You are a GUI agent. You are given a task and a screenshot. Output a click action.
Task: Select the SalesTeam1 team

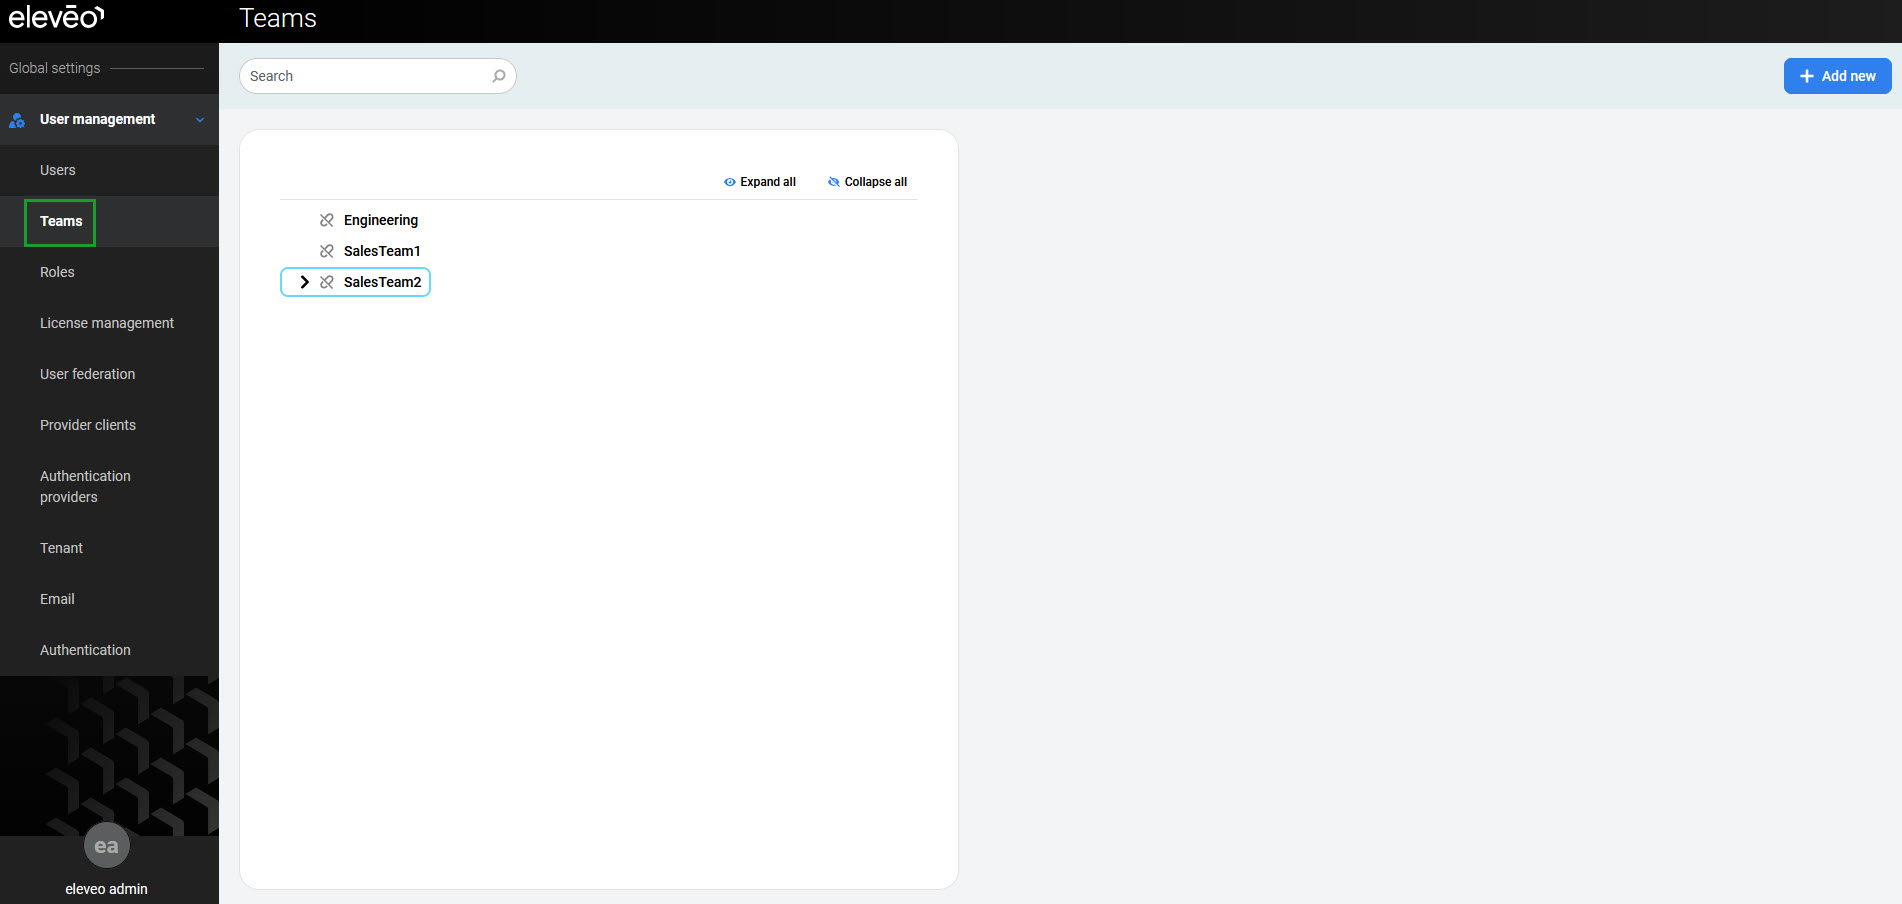click(x=382, y=251)
